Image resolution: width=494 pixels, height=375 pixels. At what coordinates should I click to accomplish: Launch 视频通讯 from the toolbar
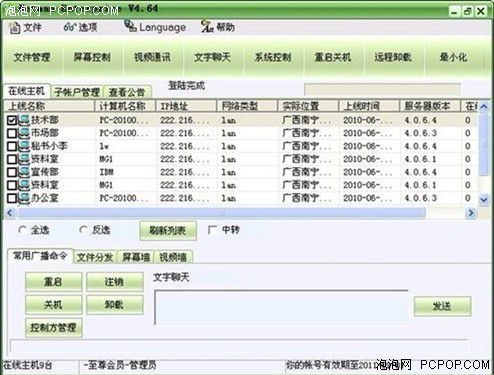[x=152, y=57]
